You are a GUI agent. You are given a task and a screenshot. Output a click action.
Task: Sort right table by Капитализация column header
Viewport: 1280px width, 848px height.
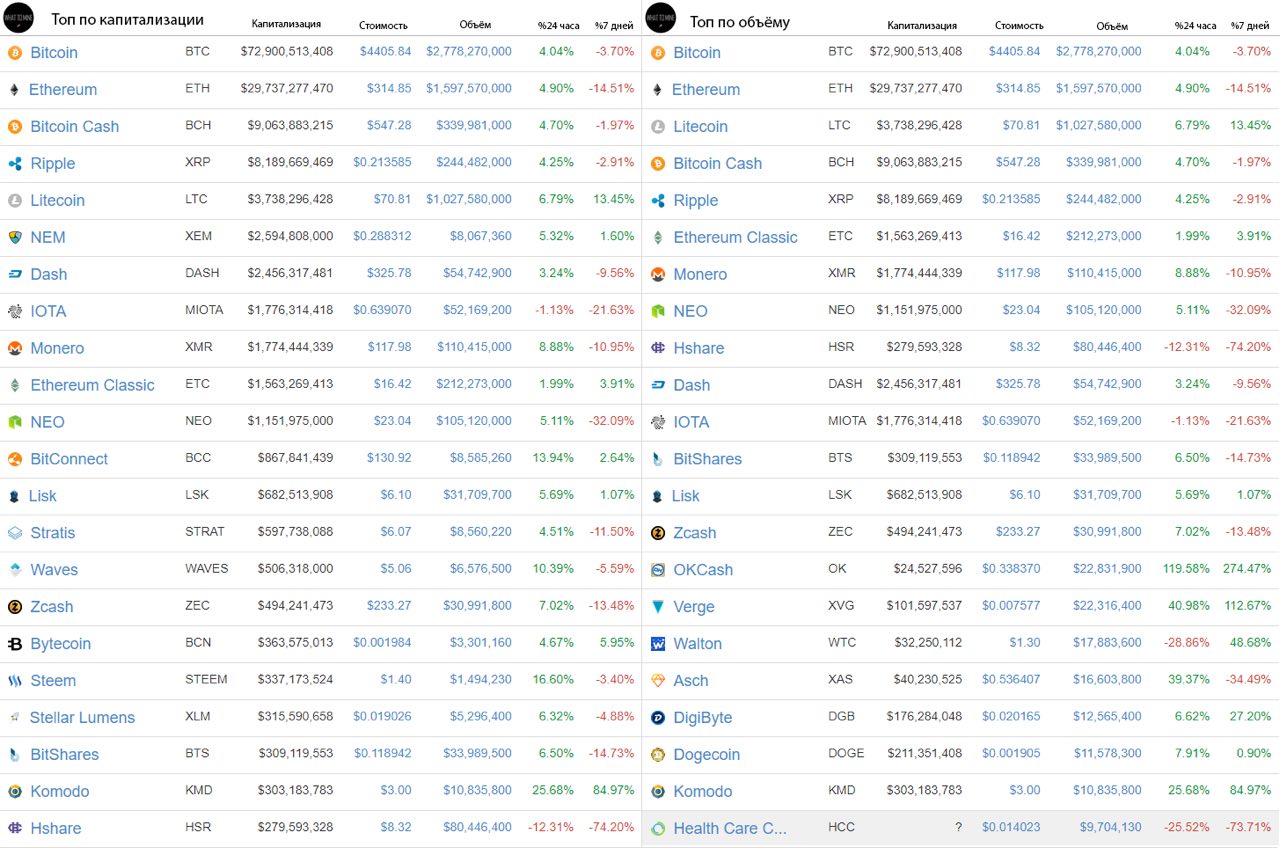922,25
